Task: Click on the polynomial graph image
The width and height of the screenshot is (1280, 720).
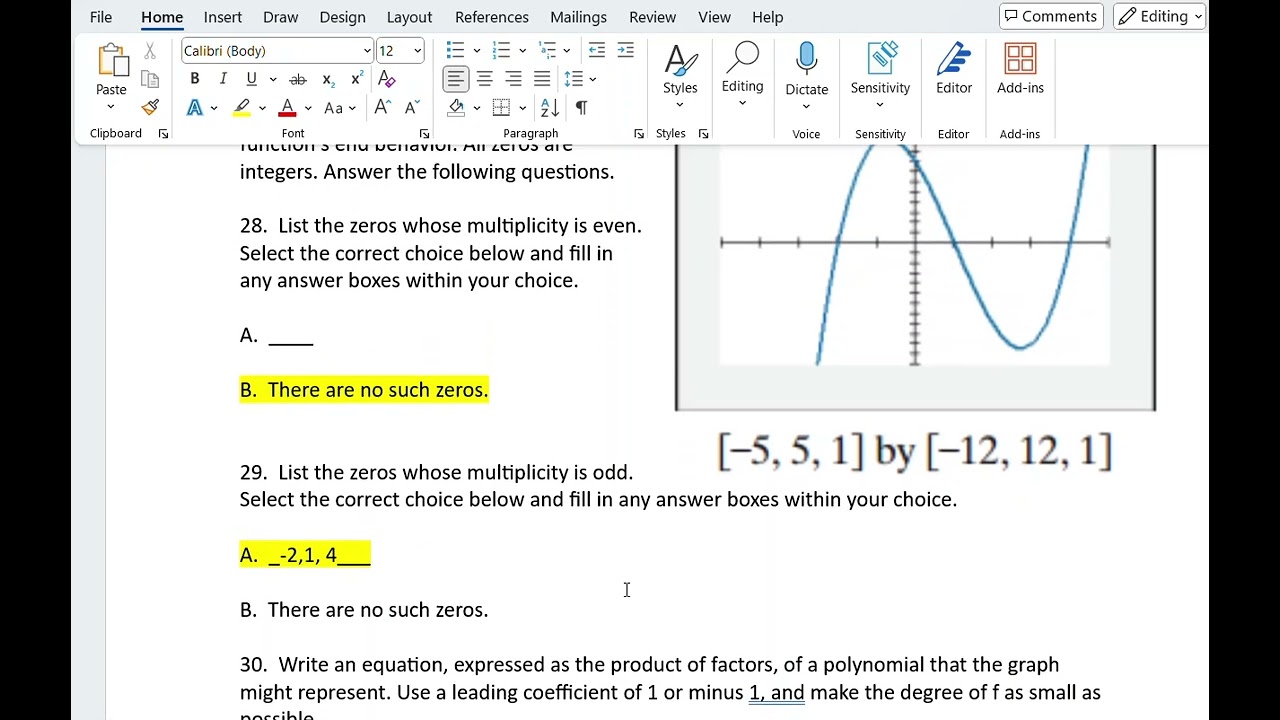Action: click(x=915, y=277)
